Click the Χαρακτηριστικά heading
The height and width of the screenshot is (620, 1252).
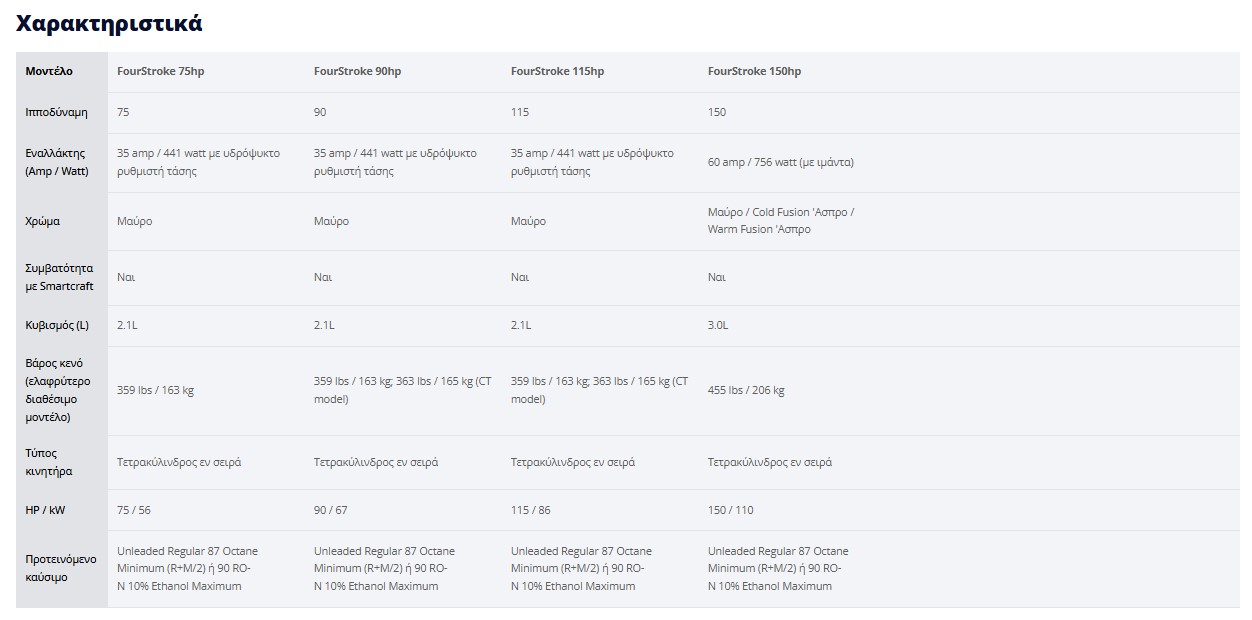[109, 24]
